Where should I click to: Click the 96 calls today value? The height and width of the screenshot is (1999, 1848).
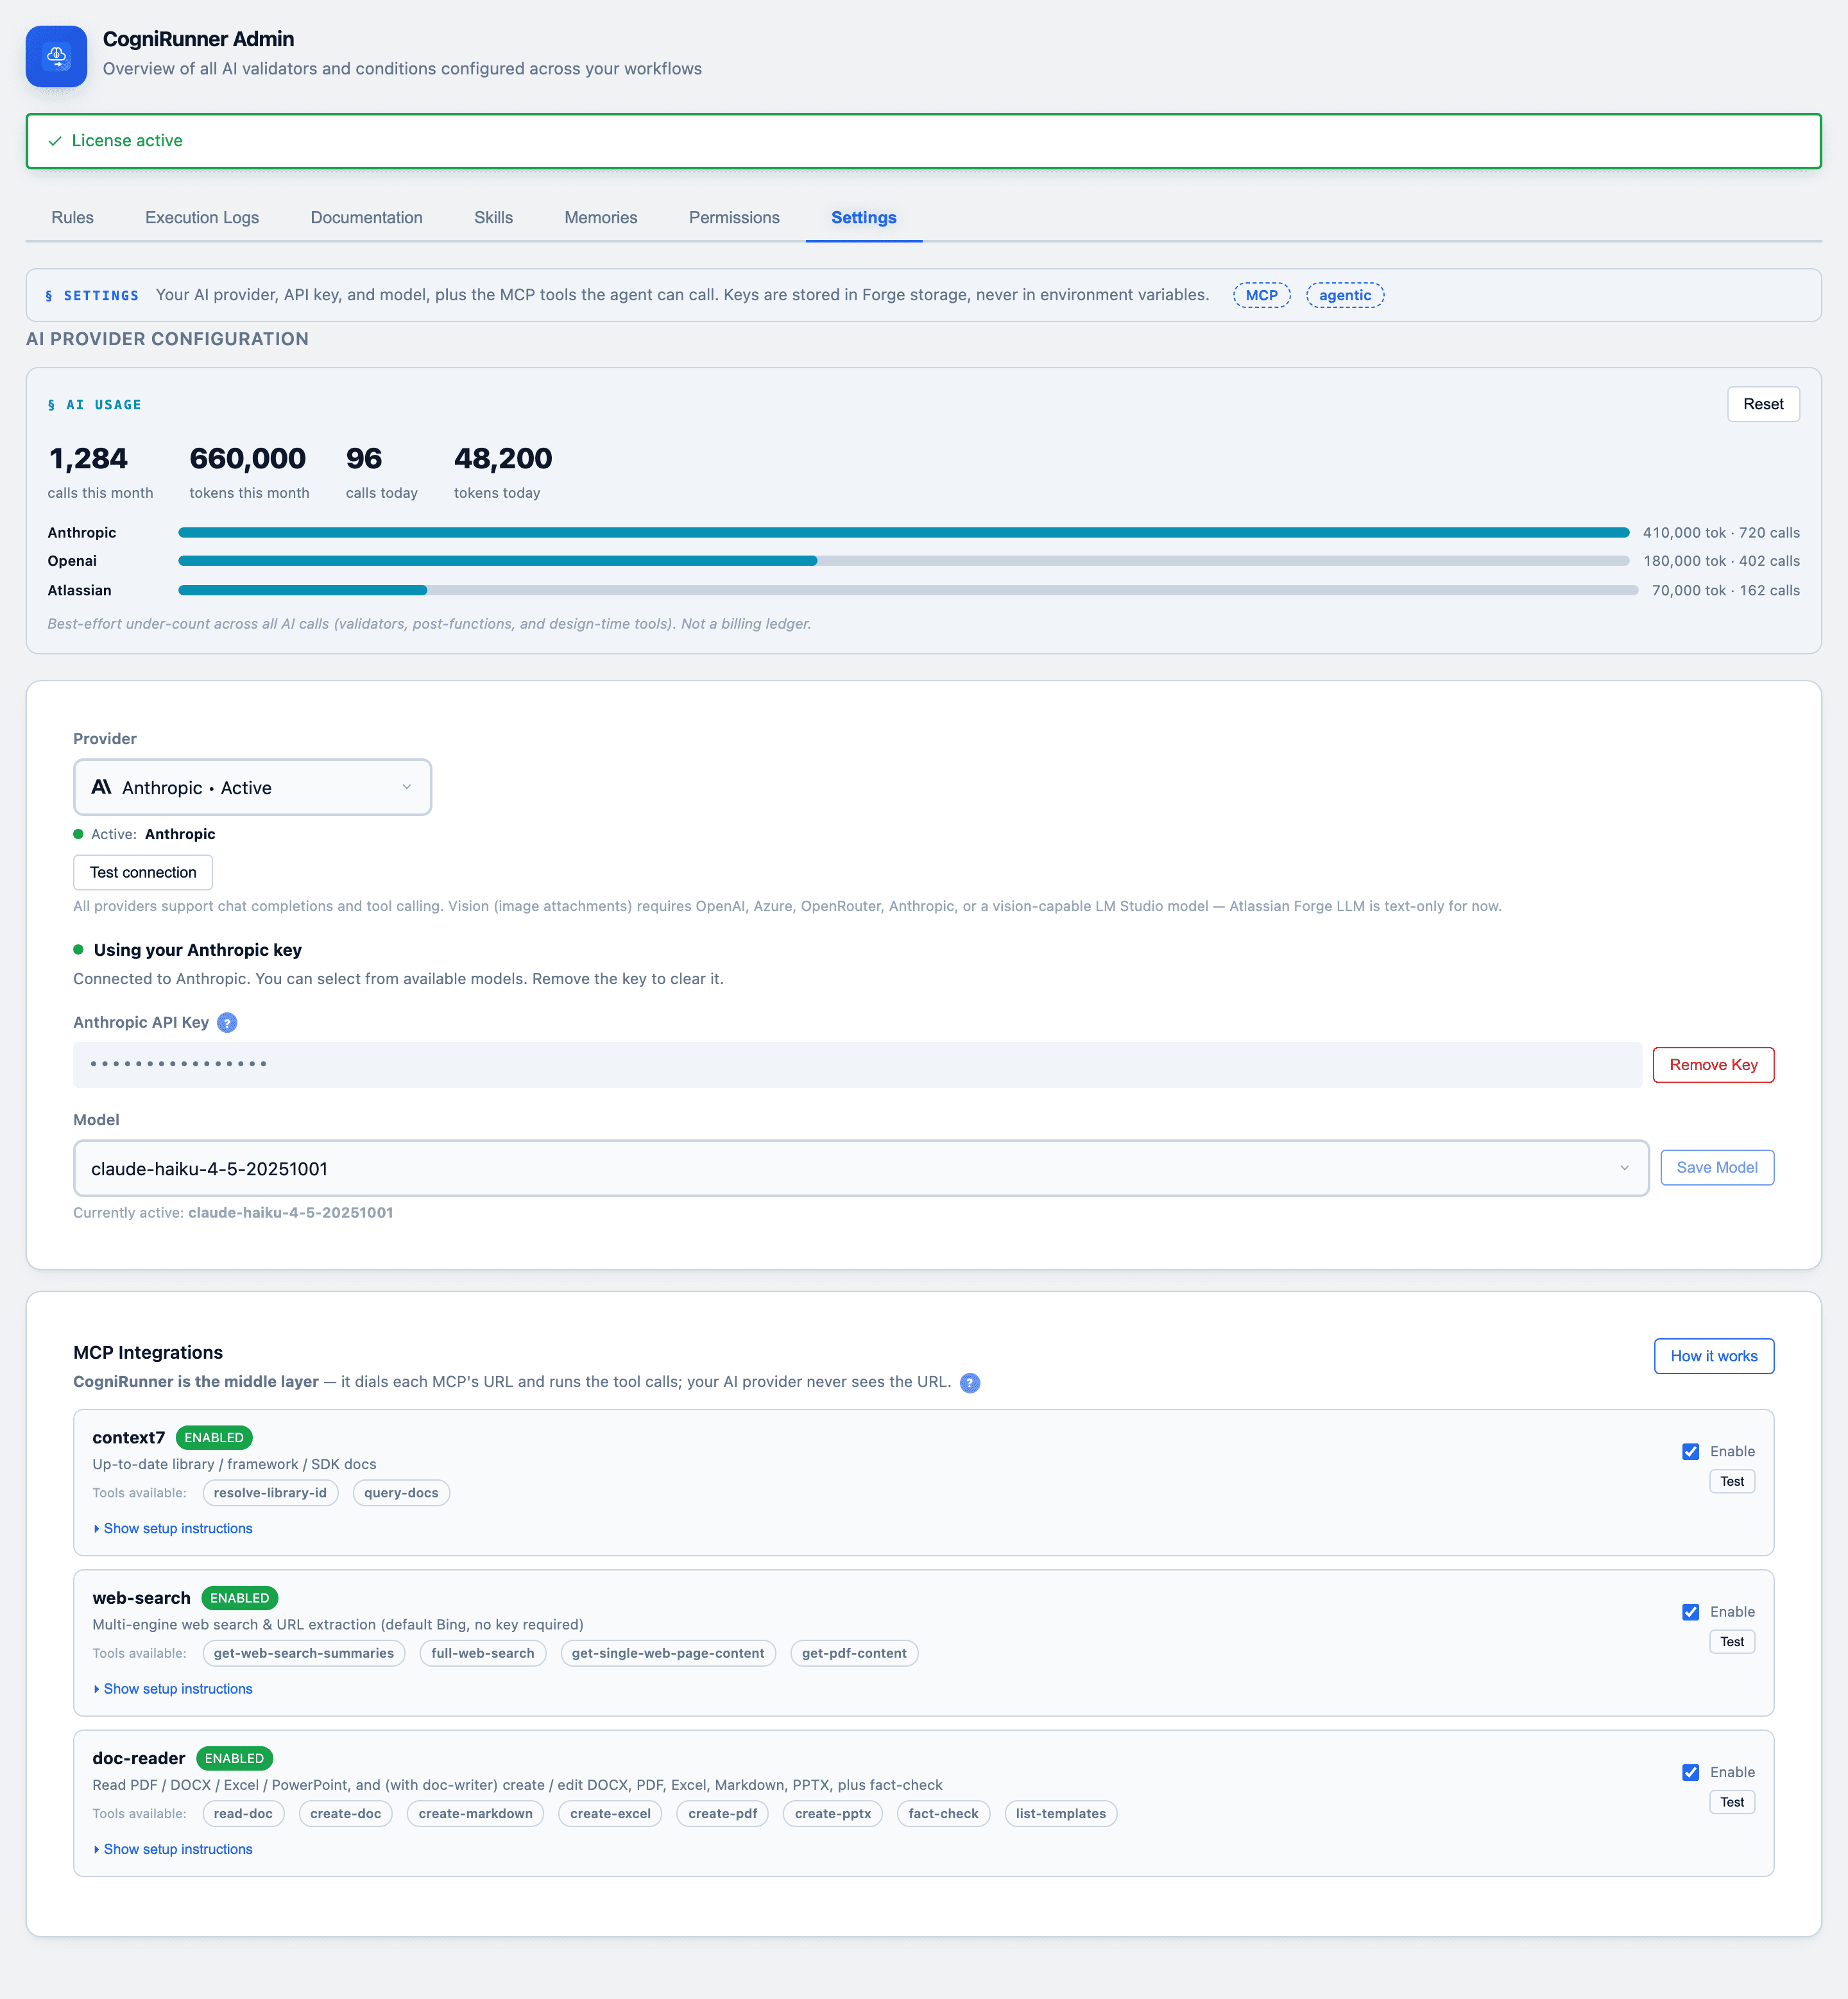coord(364,458)
